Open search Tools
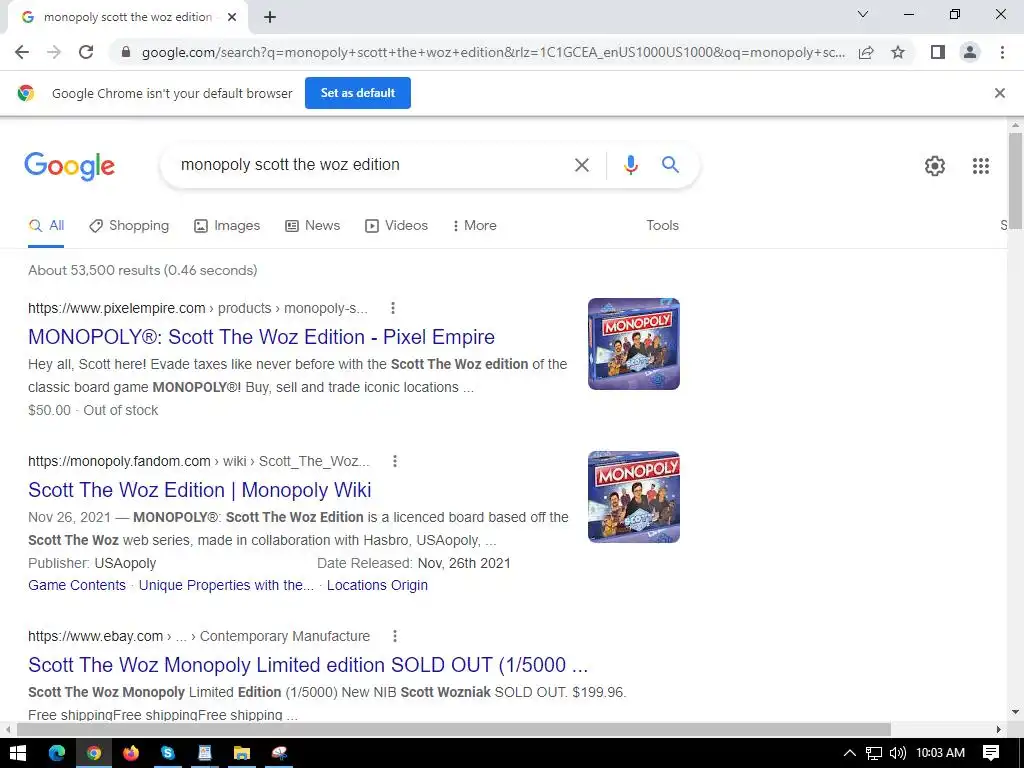 (662, 225)
